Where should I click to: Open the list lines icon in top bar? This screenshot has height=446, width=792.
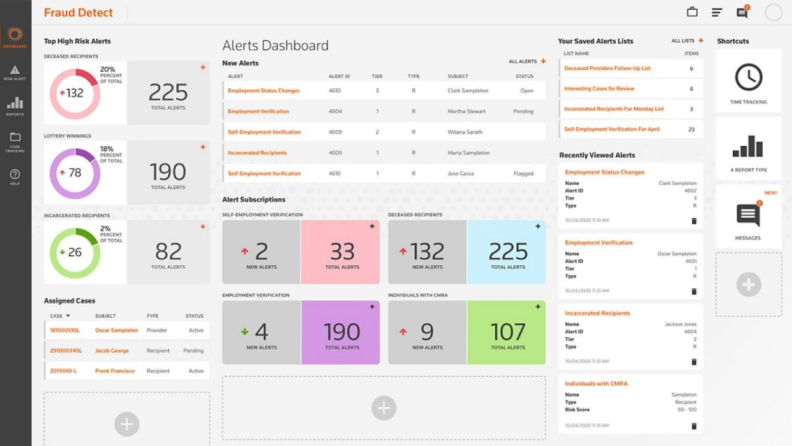coord(717,13)
